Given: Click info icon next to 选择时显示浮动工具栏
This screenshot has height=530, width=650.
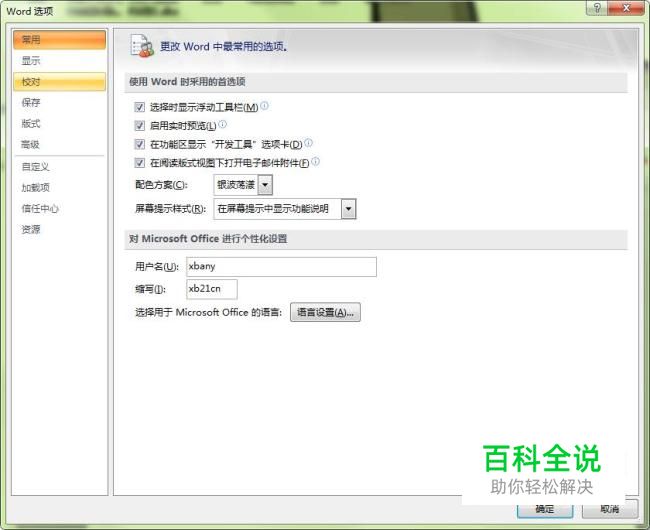Looking at the screenshot, I should click(x=264, y=106).
